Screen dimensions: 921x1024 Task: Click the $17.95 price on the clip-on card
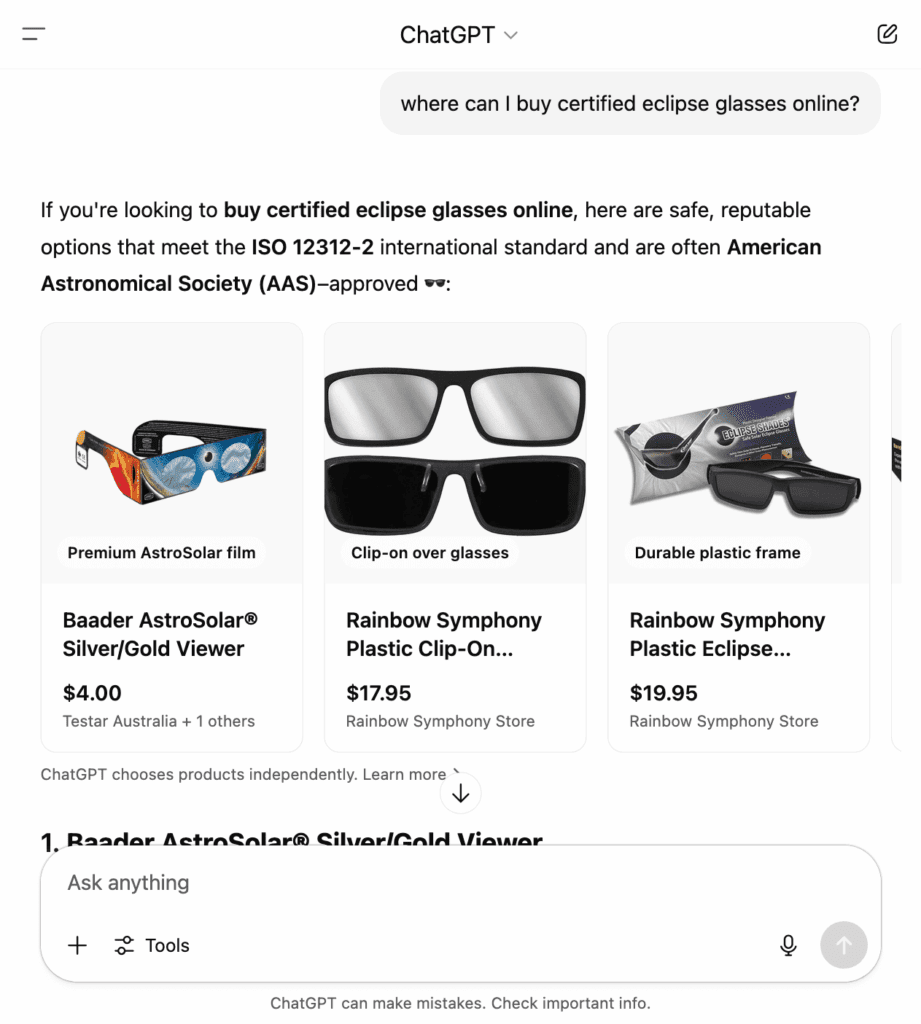click(377, 693)
